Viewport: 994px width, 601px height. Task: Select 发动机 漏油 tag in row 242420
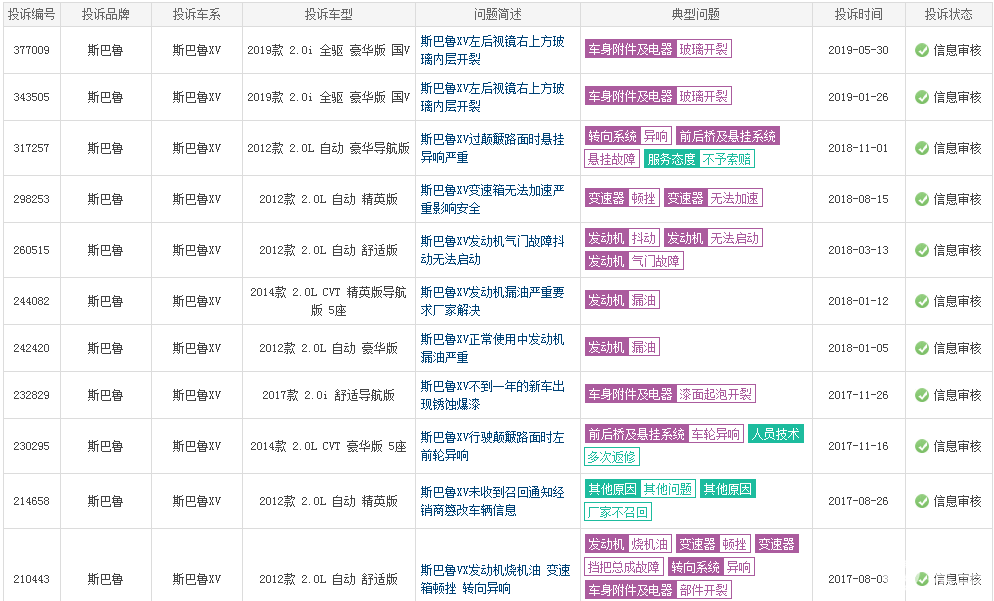coord(623,347)
